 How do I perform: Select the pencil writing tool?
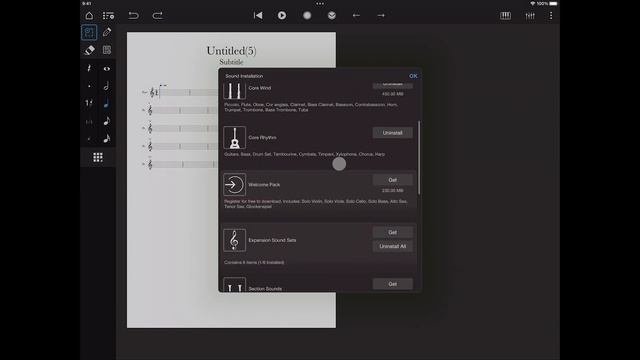point(107,32)
